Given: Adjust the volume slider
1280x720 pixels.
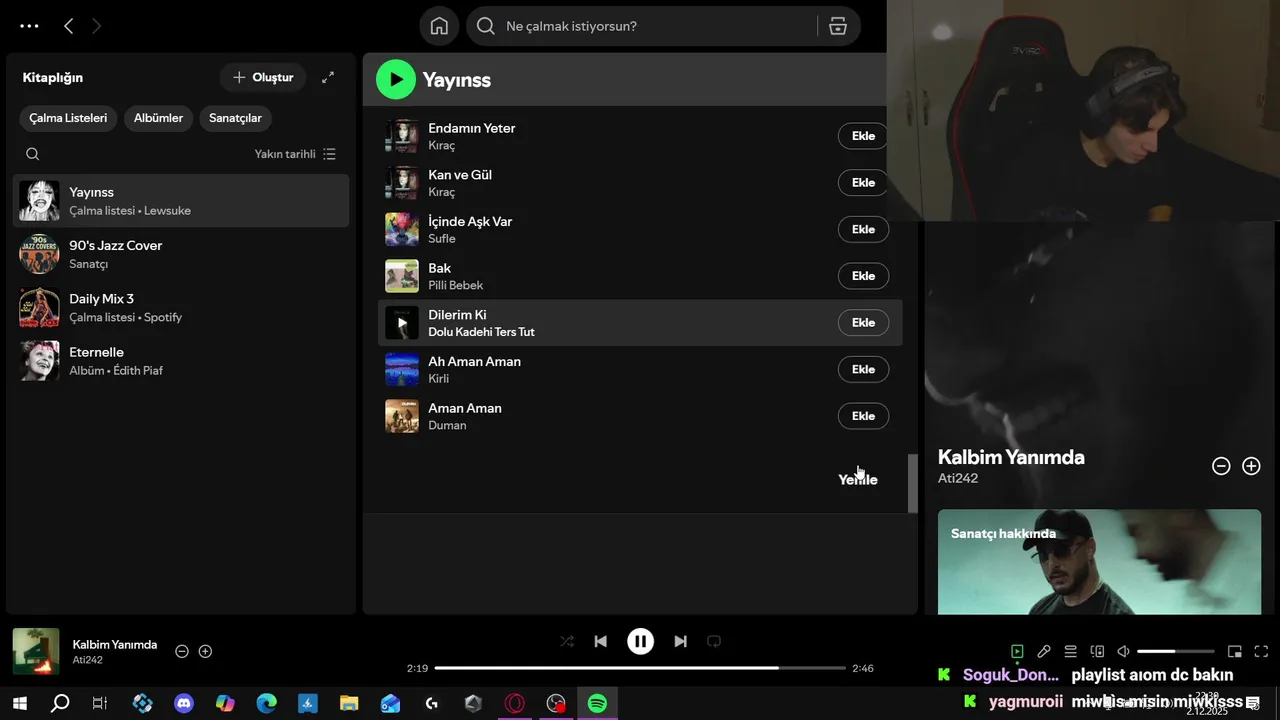Looking at the screenshot, I should click(x=1175, y=651).
